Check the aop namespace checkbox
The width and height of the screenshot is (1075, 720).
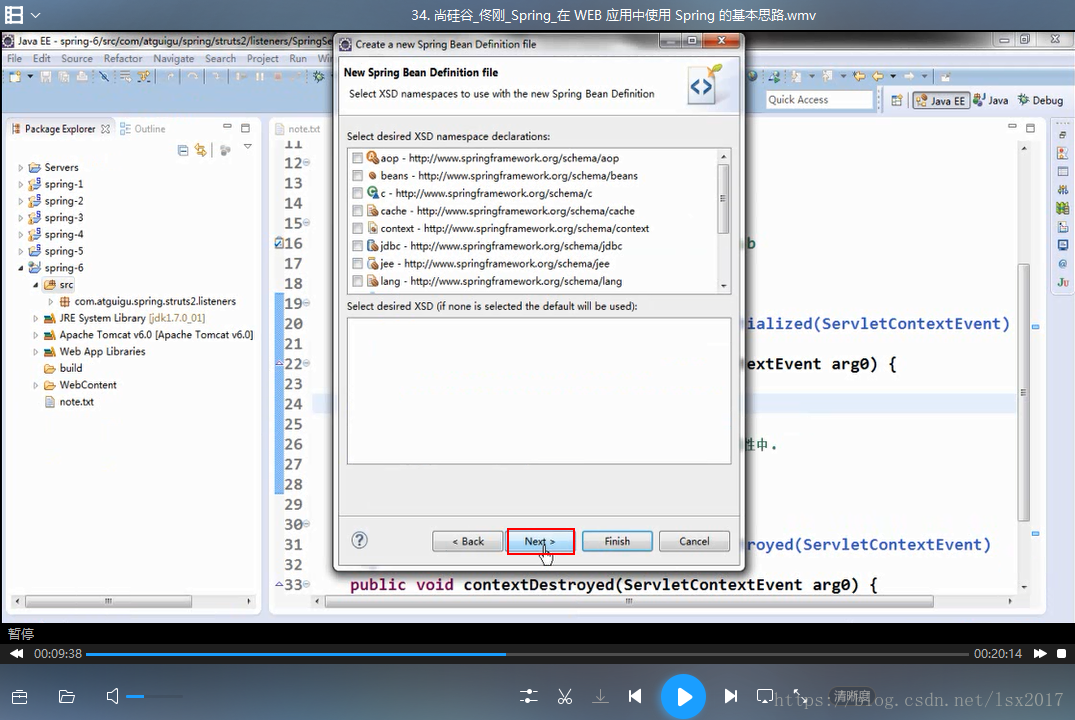[357, 158]
